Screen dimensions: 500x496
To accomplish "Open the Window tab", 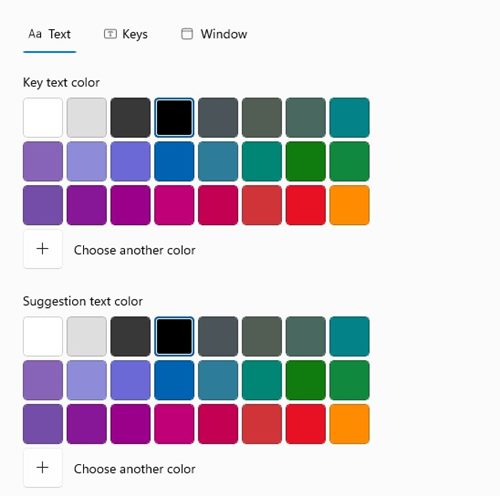I will 214,34.
